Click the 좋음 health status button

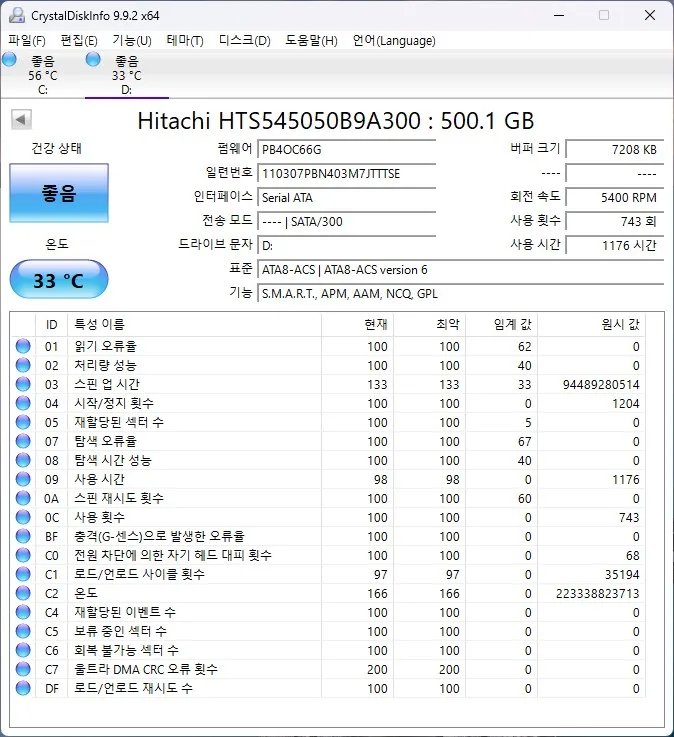[x=59, y=193]
